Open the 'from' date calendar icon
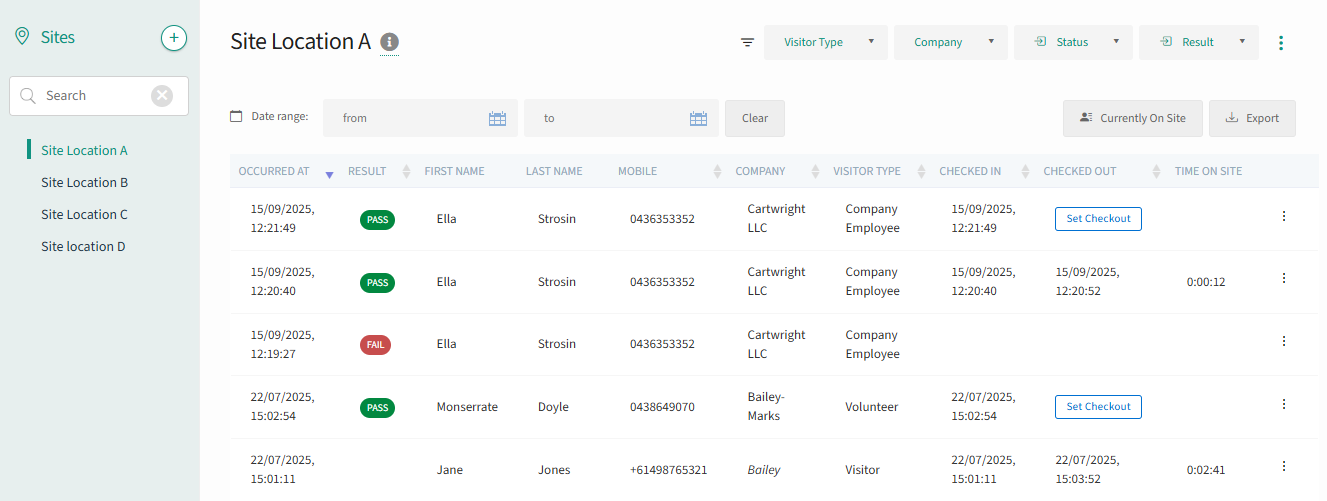 pos(498,119)
